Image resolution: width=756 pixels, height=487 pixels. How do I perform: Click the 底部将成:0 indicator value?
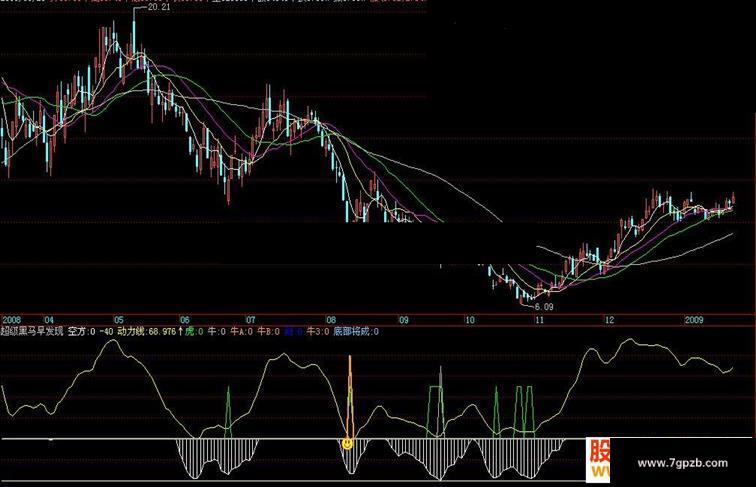(356, 332)
